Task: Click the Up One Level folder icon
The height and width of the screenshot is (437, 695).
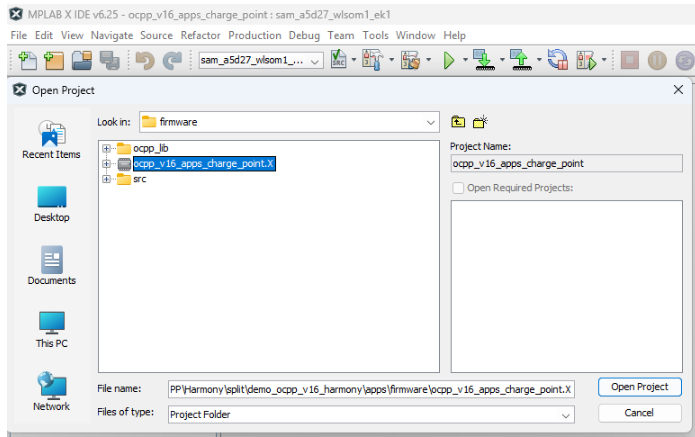Action: point(458,121)
